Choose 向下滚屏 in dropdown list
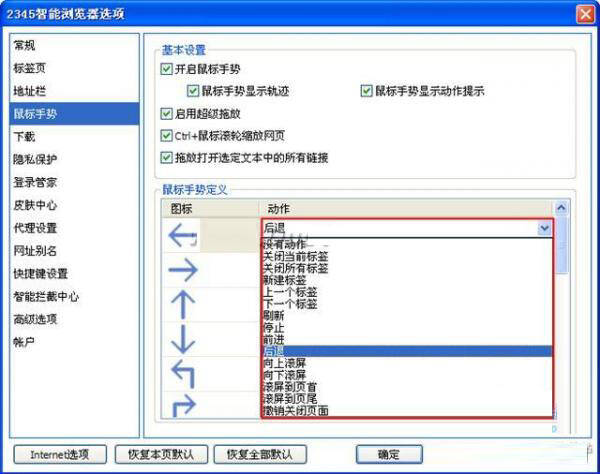Image resolution: width=600 pixels, height=474 pixels. (x=407, y=375)
